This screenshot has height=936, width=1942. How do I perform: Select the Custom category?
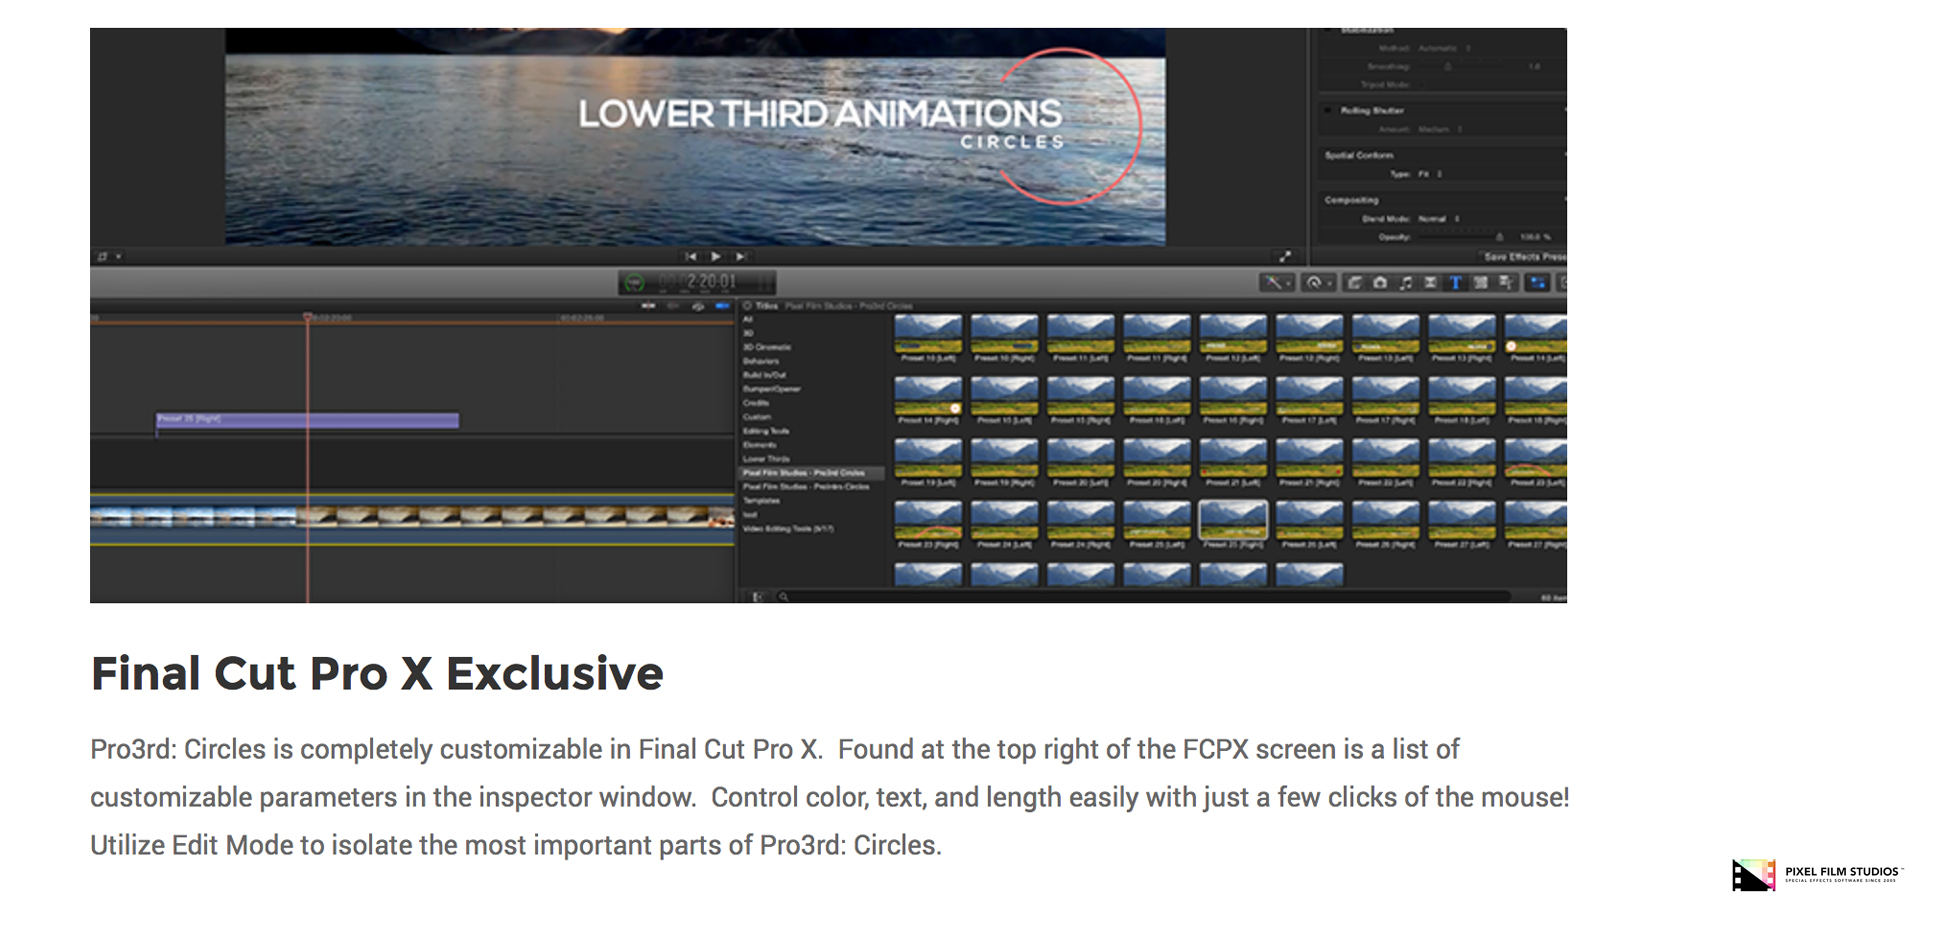coord(757,417)
